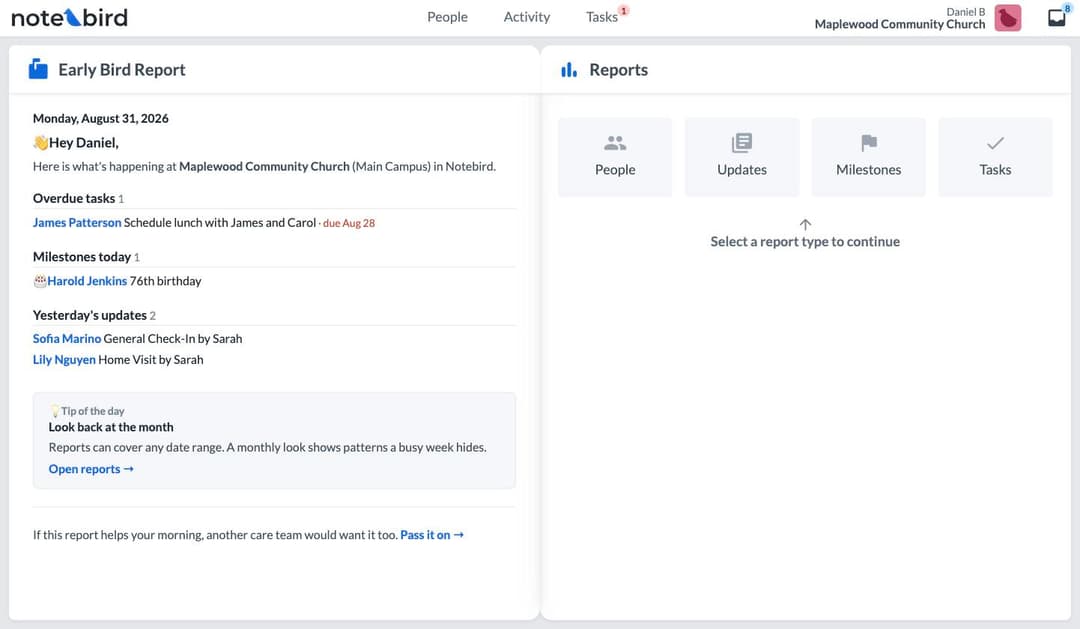Select the Milestones report type card

coord(869,157)
